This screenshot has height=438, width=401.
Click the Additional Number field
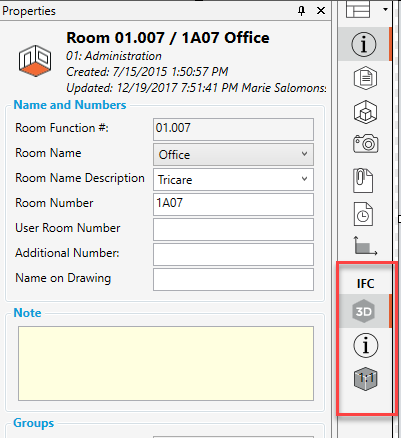233,254
